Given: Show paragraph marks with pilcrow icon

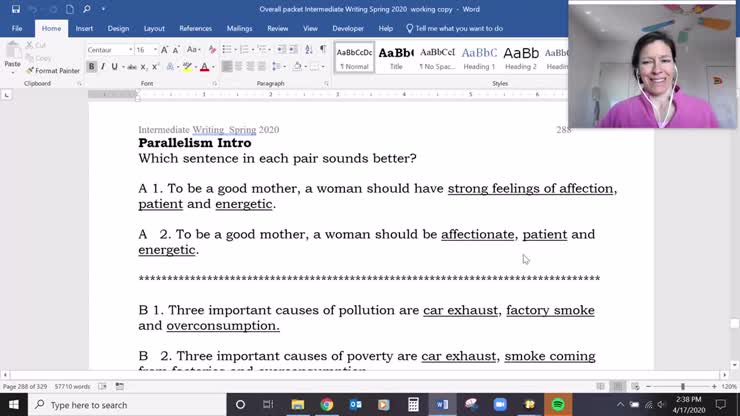Looking at the screenshot, I should pos(322,49).
